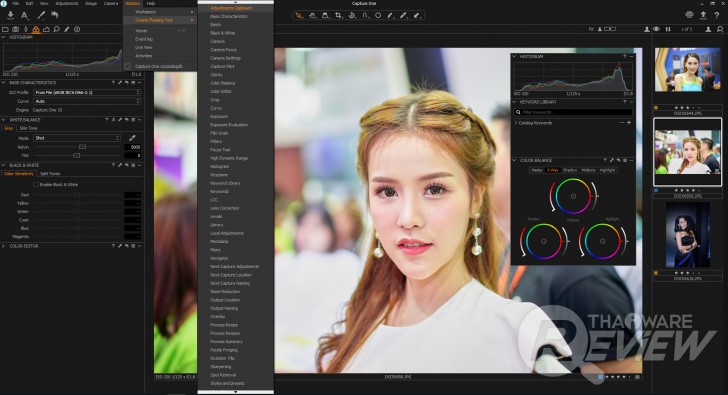Click the browser search magnifier icon

pyautogui.click(x=720, y=29)
